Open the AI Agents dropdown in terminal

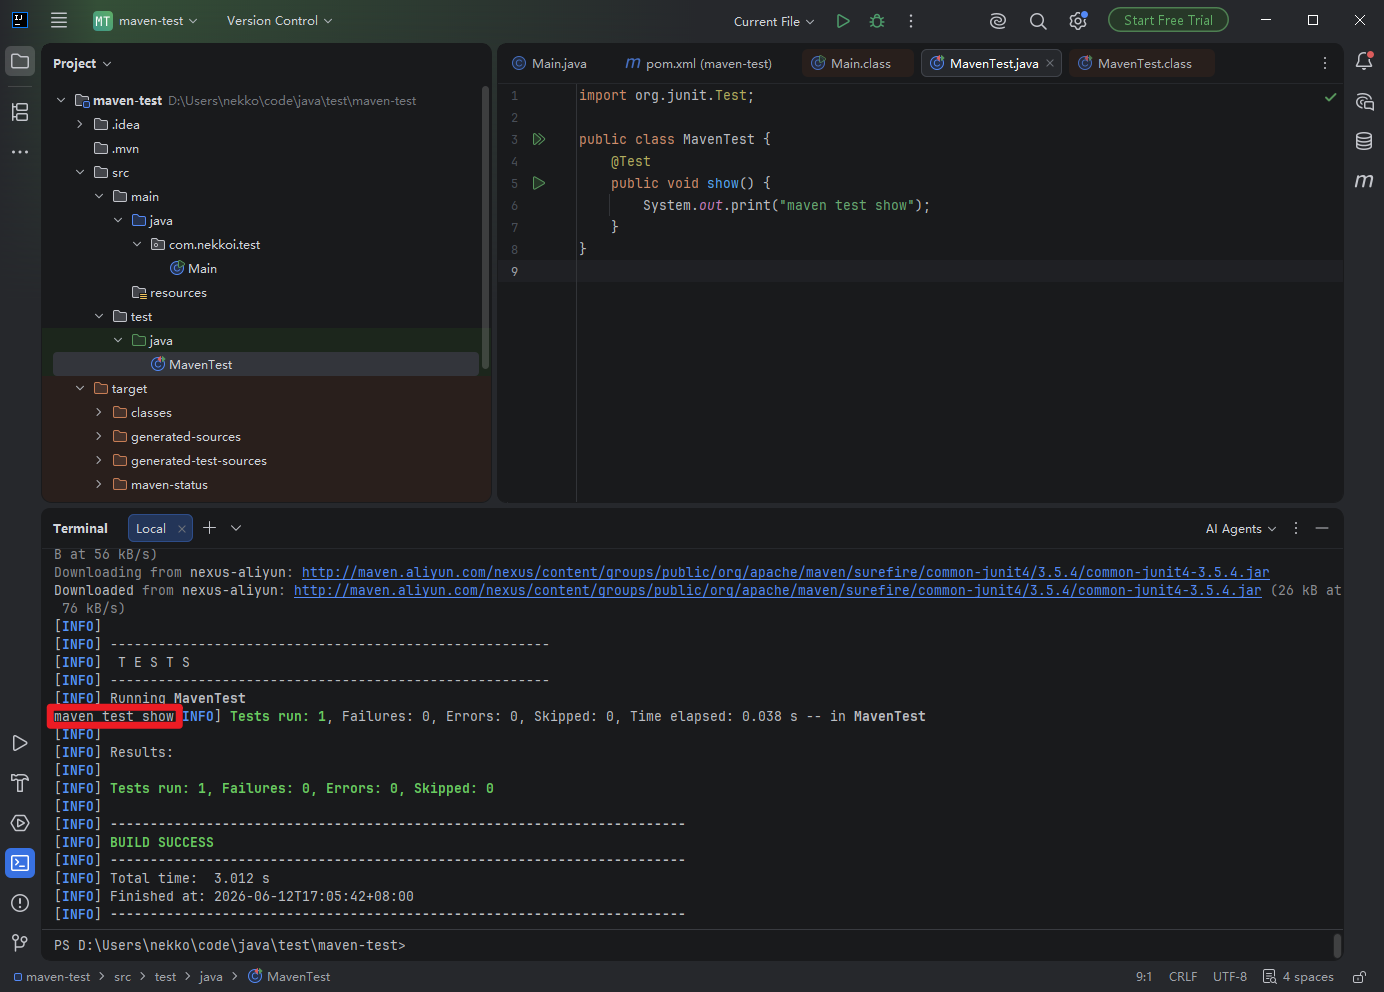1241,528
